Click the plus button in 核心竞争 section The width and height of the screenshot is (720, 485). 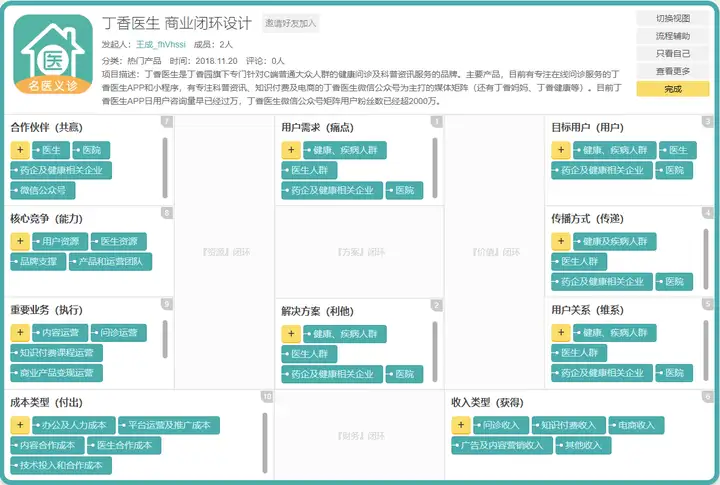(20, 241)
